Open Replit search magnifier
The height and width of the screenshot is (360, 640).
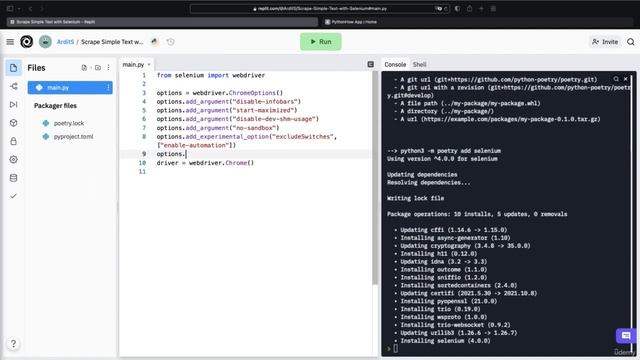coord(631,42)
